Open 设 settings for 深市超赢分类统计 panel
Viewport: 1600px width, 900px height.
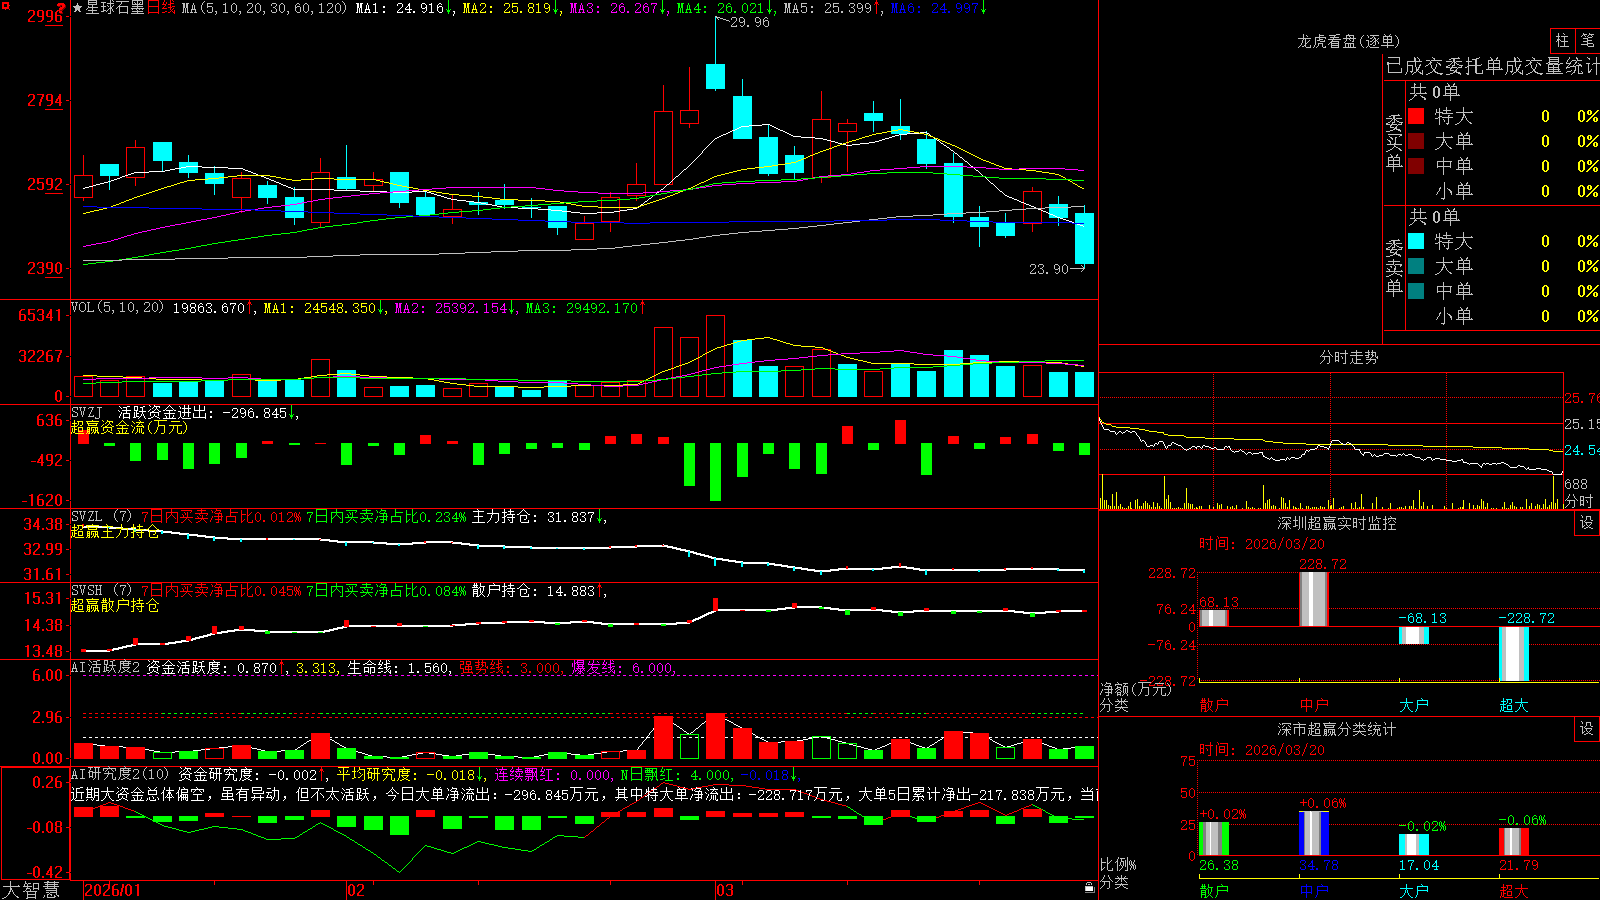pos(1587,729)
